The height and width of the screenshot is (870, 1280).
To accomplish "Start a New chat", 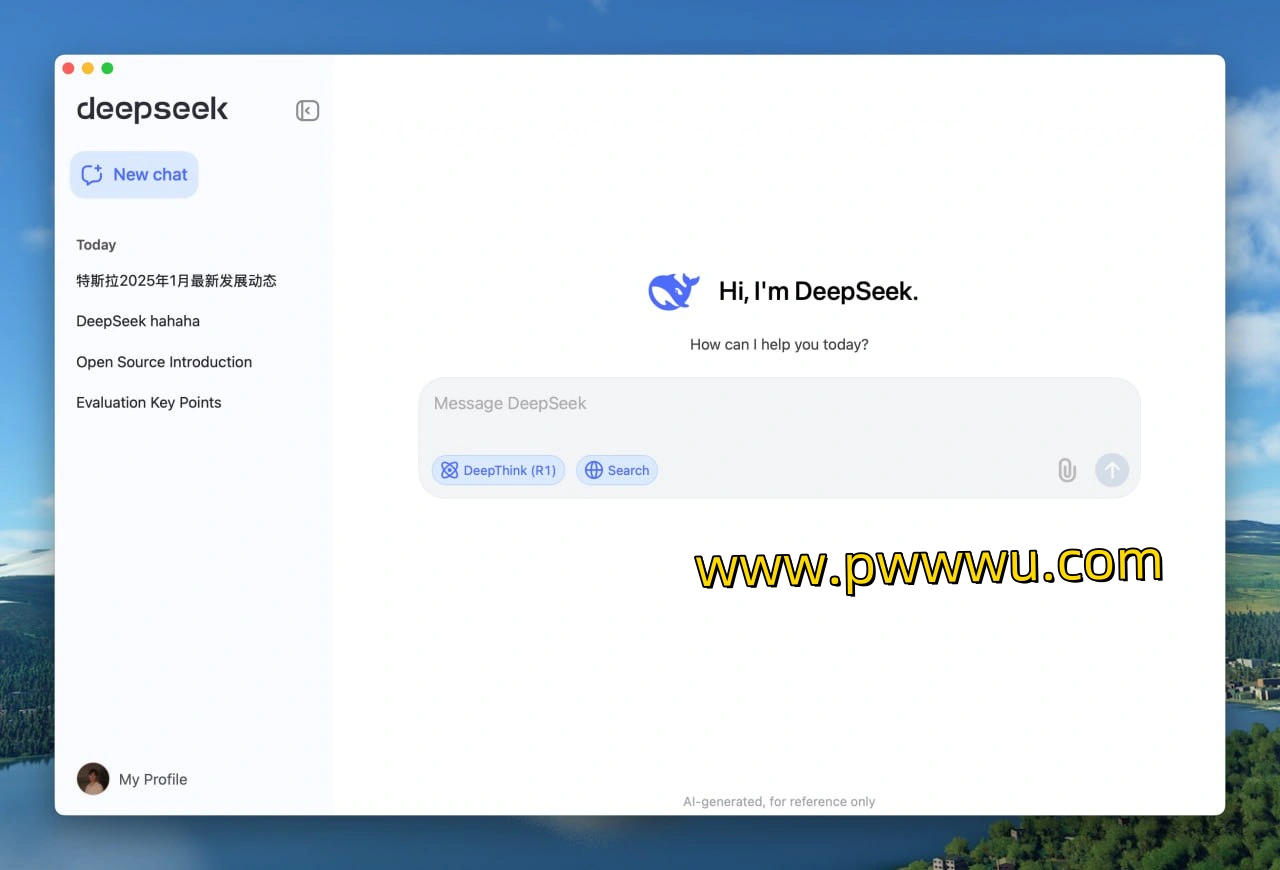I will pos(134,175).
